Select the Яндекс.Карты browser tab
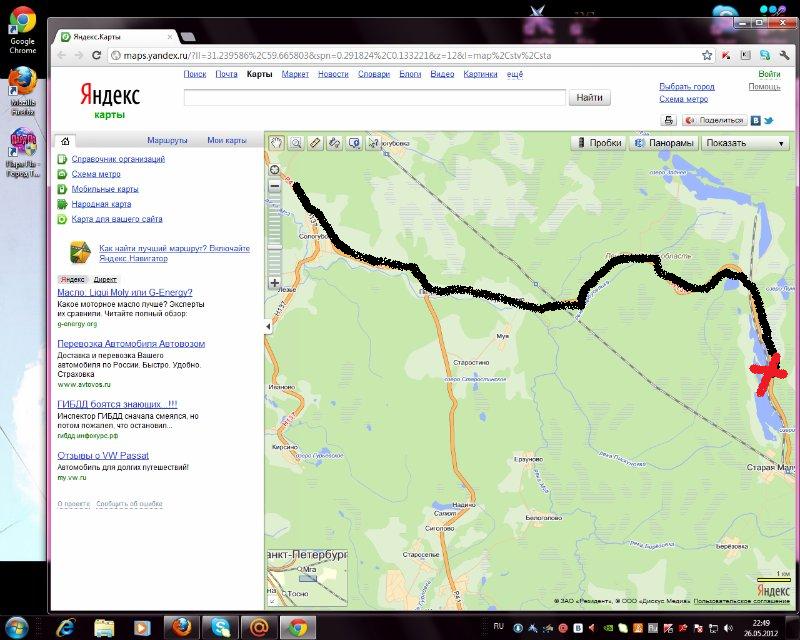Image resolution: width=800 pixels, height=640 pixels. pos(116,37)
